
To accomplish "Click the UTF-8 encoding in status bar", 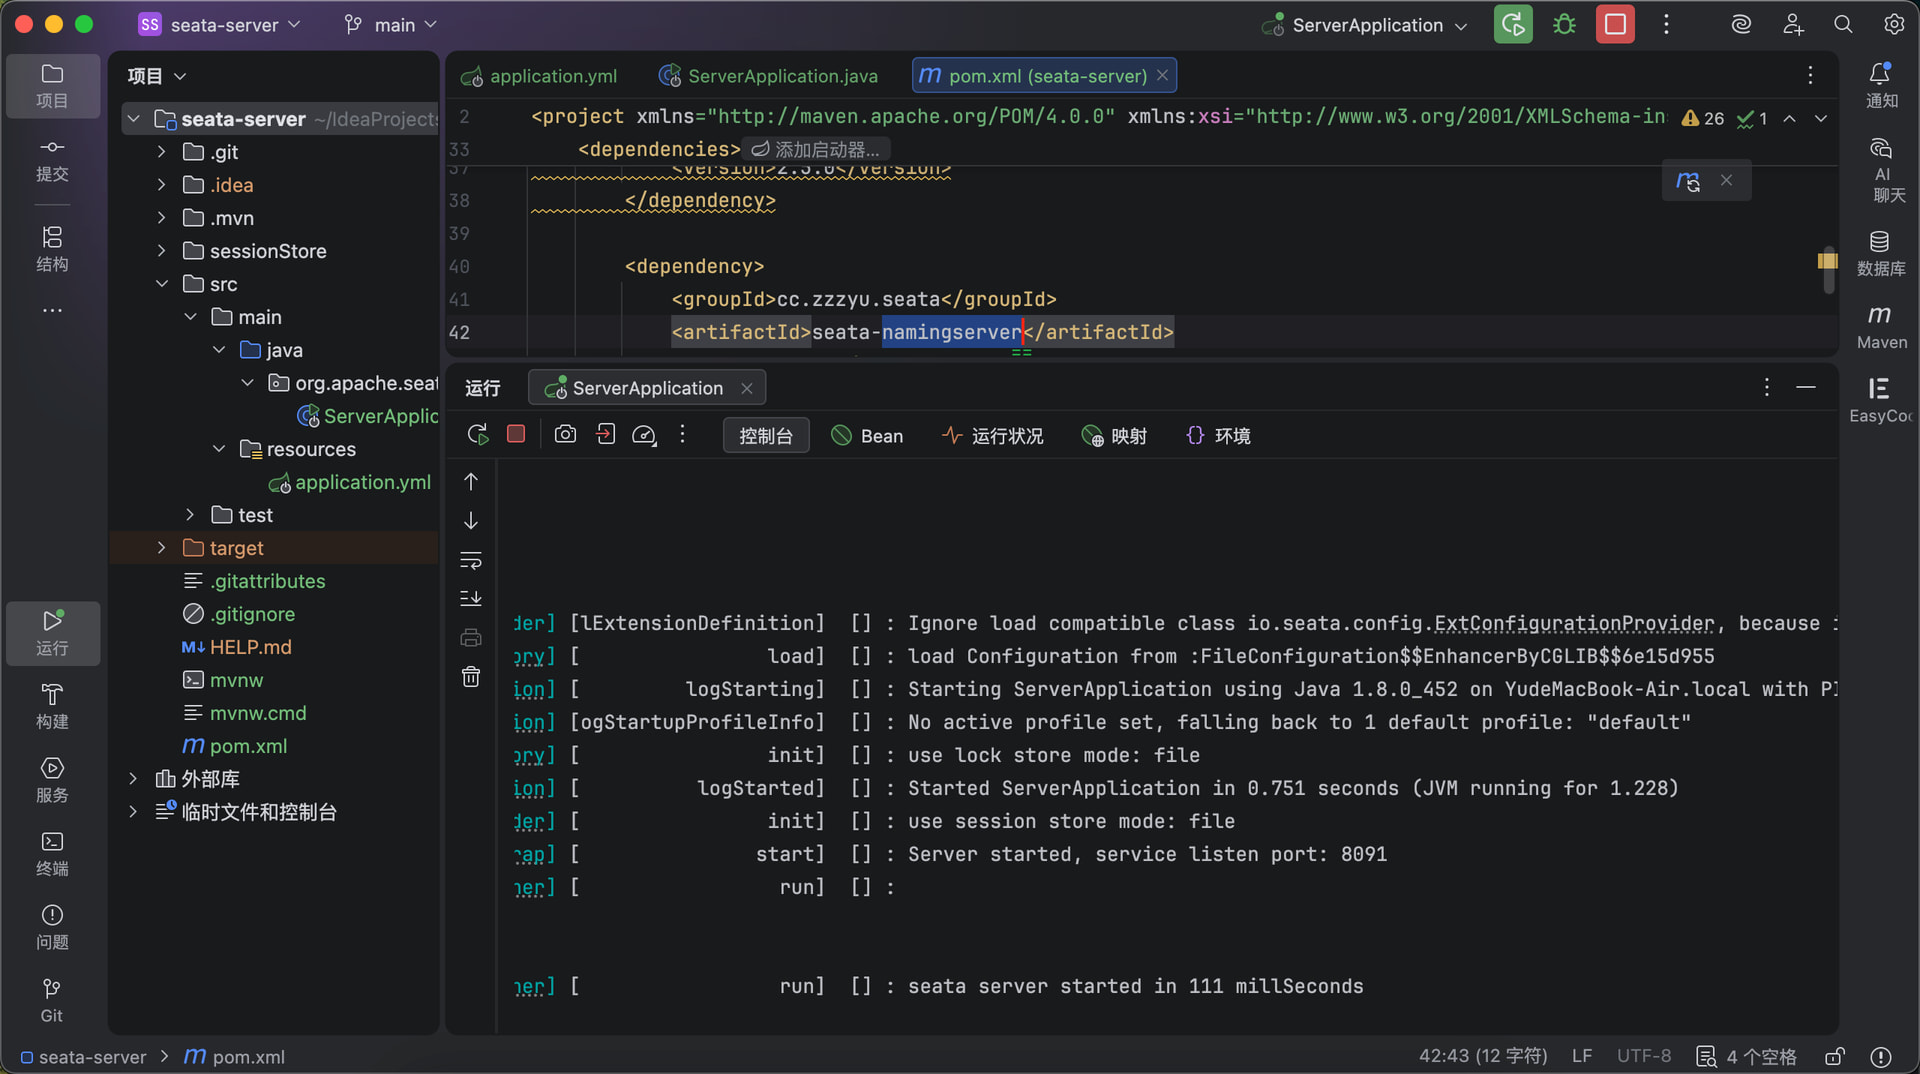I will tap(1643, 1056).
